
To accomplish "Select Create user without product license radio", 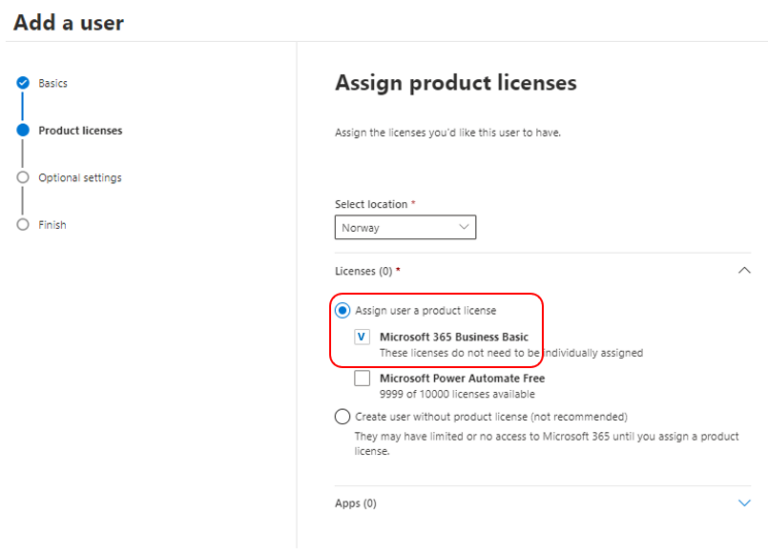I will (x=342, y=417).
